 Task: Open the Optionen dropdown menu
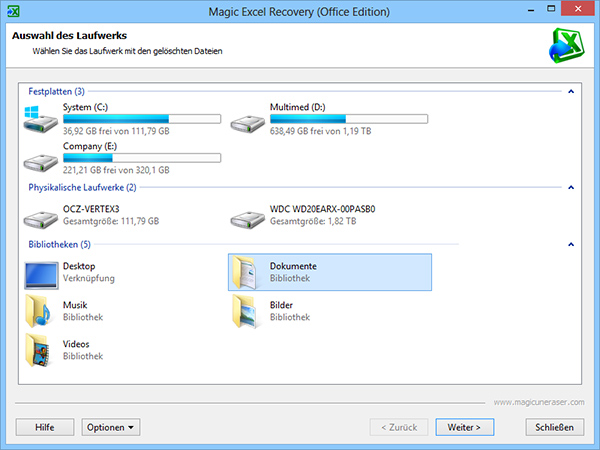(x=111, y=427)
